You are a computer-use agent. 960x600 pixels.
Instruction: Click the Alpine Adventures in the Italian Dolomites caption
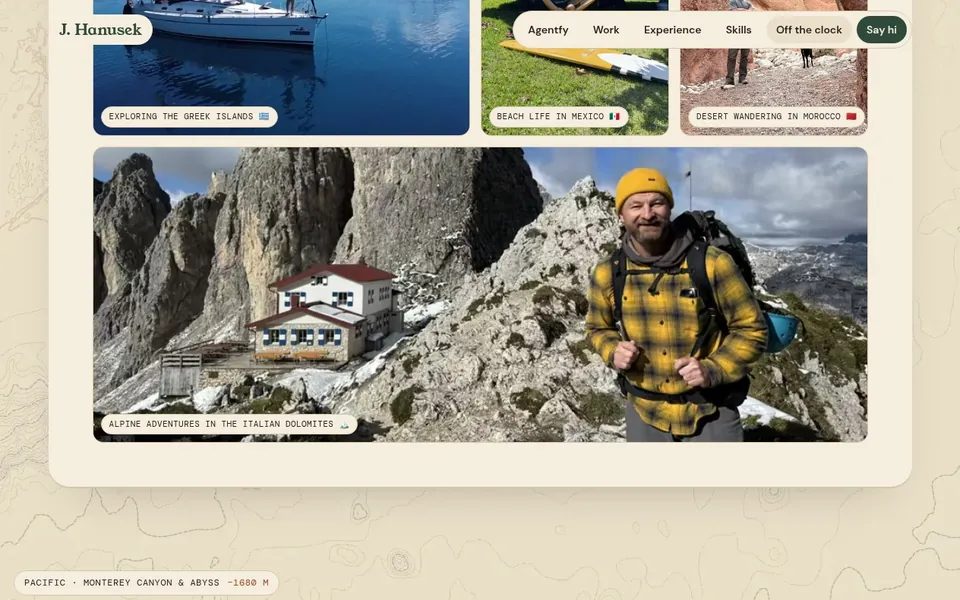229,424
